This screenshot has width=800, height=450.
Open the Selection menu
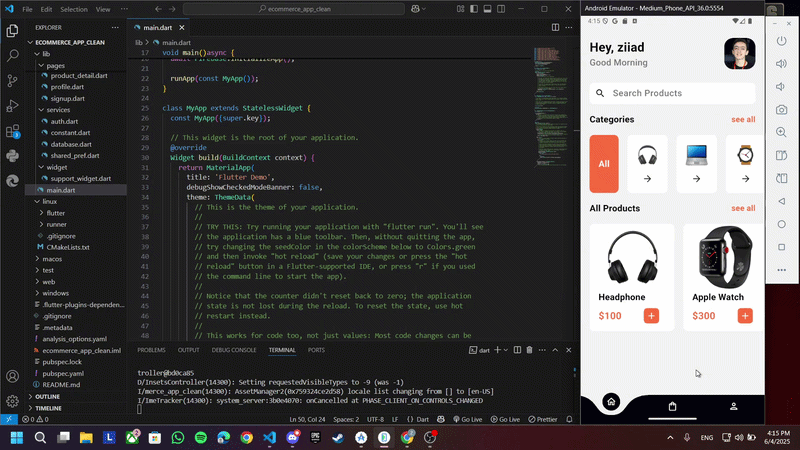74,9
